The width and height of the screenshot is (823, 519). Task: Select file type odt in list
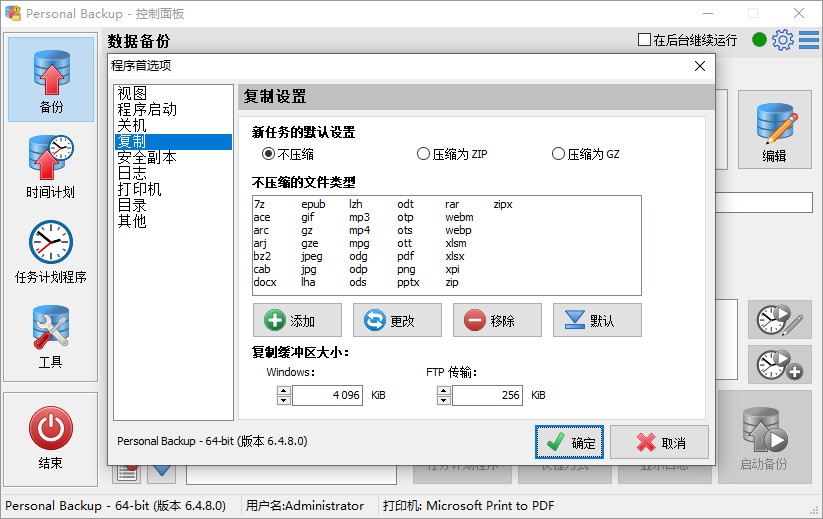pyautogui.click(x=405, y=204)
